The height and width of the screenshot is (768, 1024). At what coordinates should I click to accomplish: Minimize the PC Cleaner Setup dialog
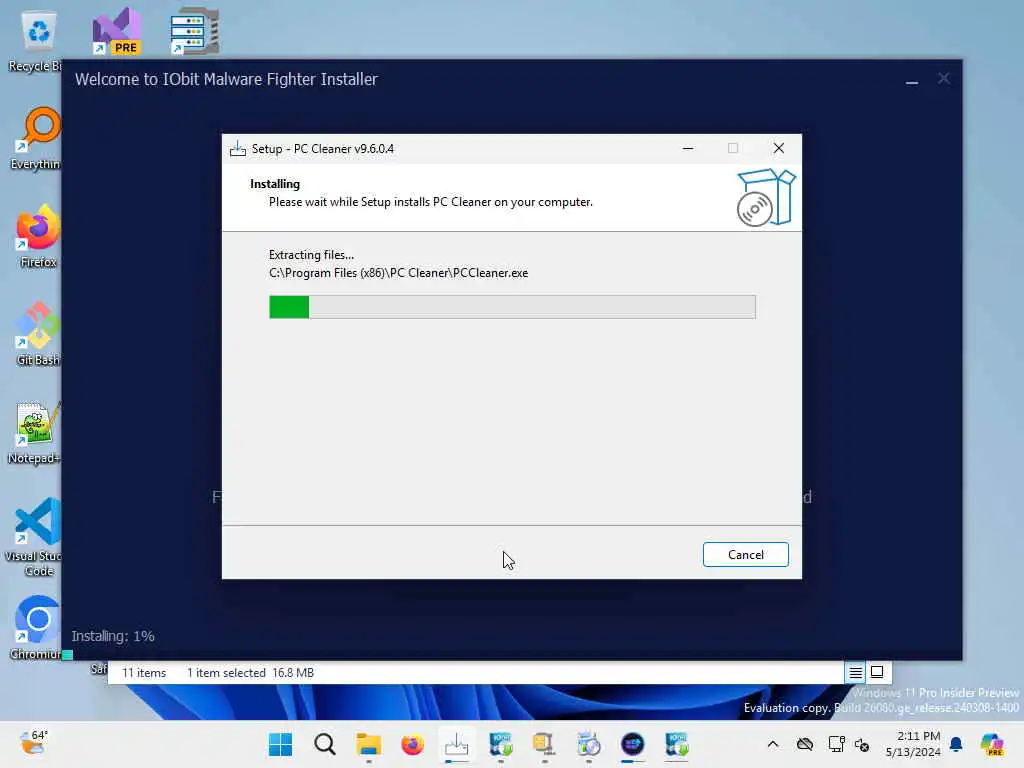[688, 148]
